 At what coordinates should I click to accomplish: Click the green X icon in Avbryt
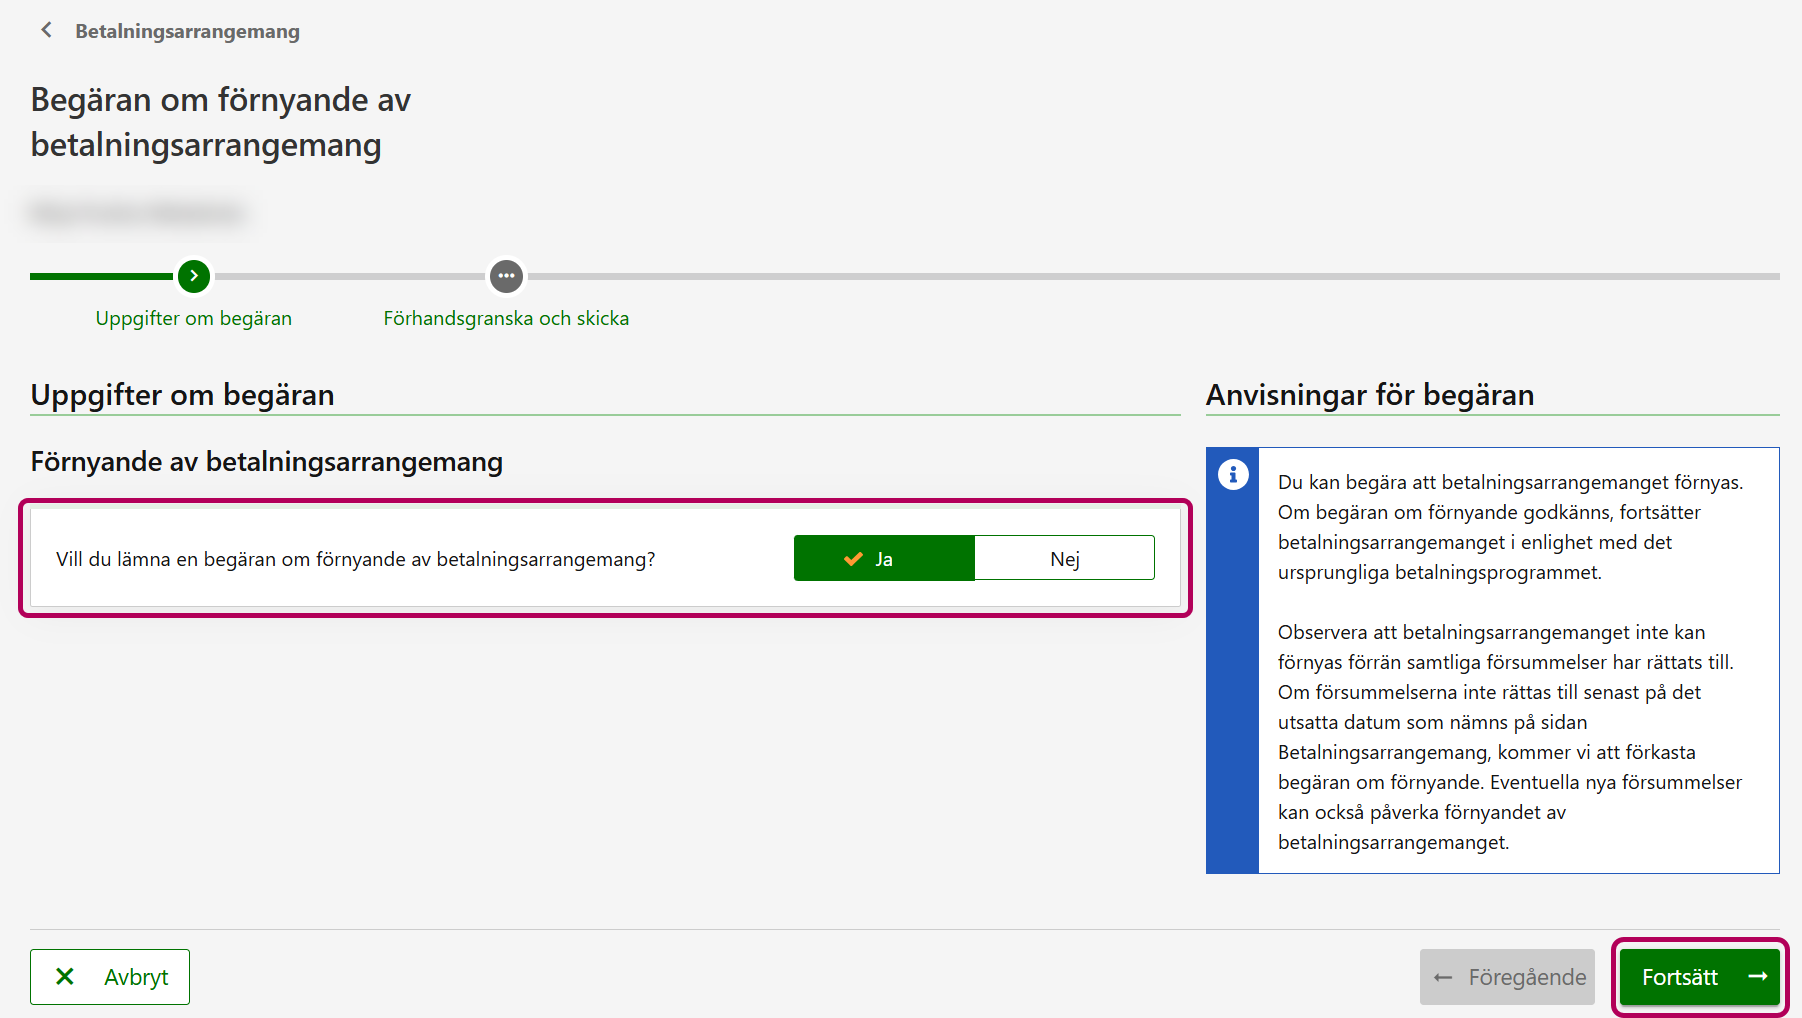point(65,976)
